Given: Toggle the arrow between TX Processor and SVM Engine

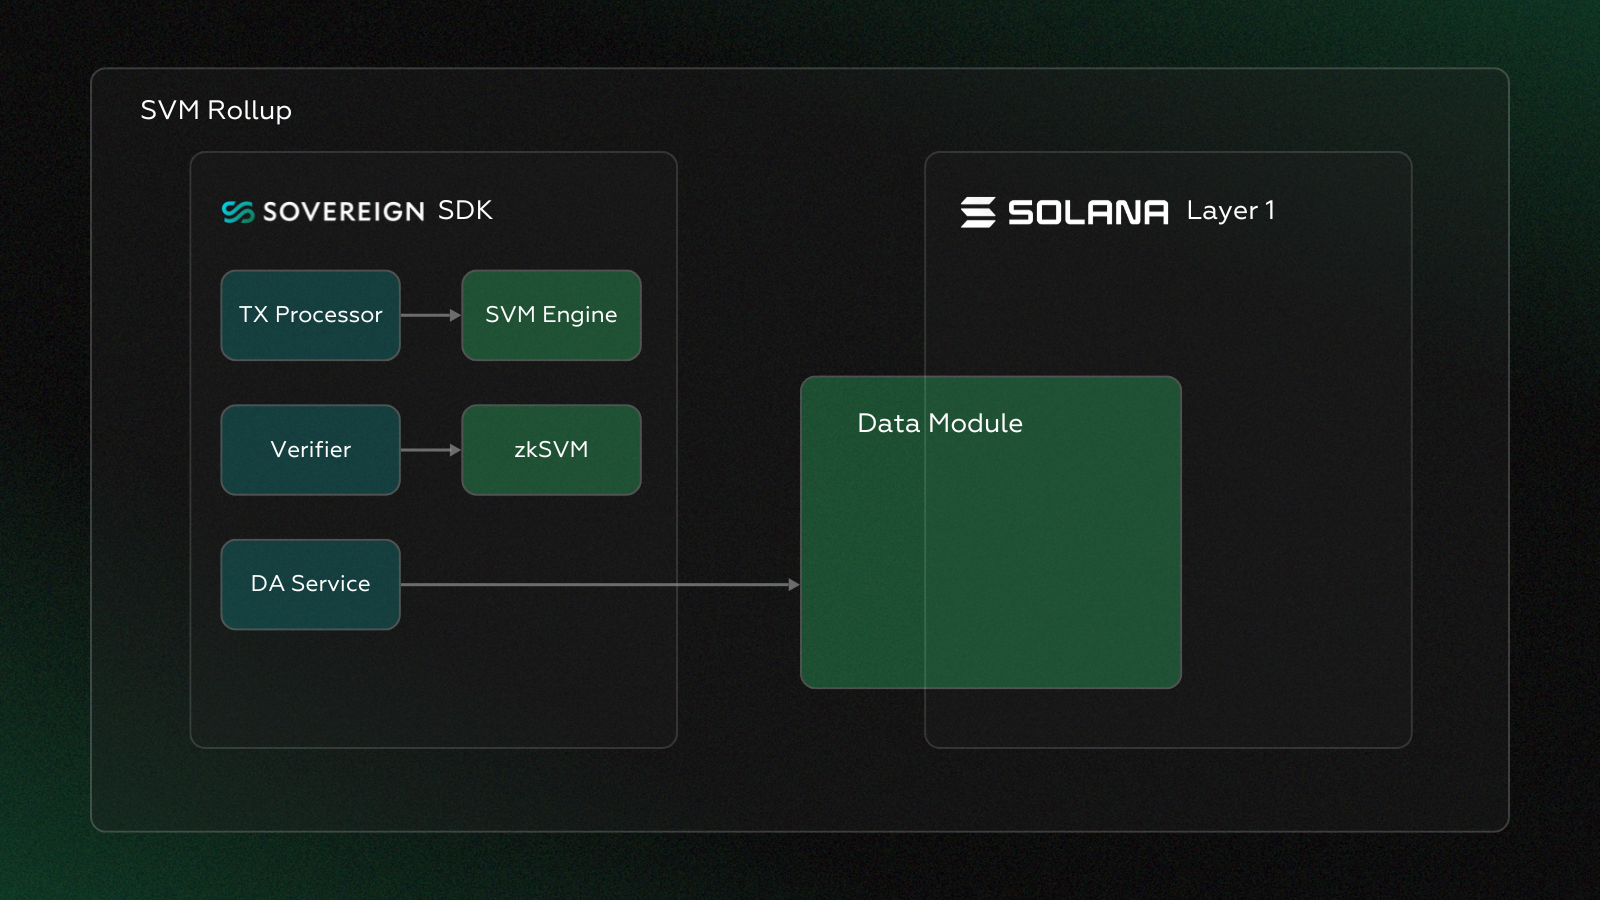Looking at the screenshot, I should coord(430,315).
